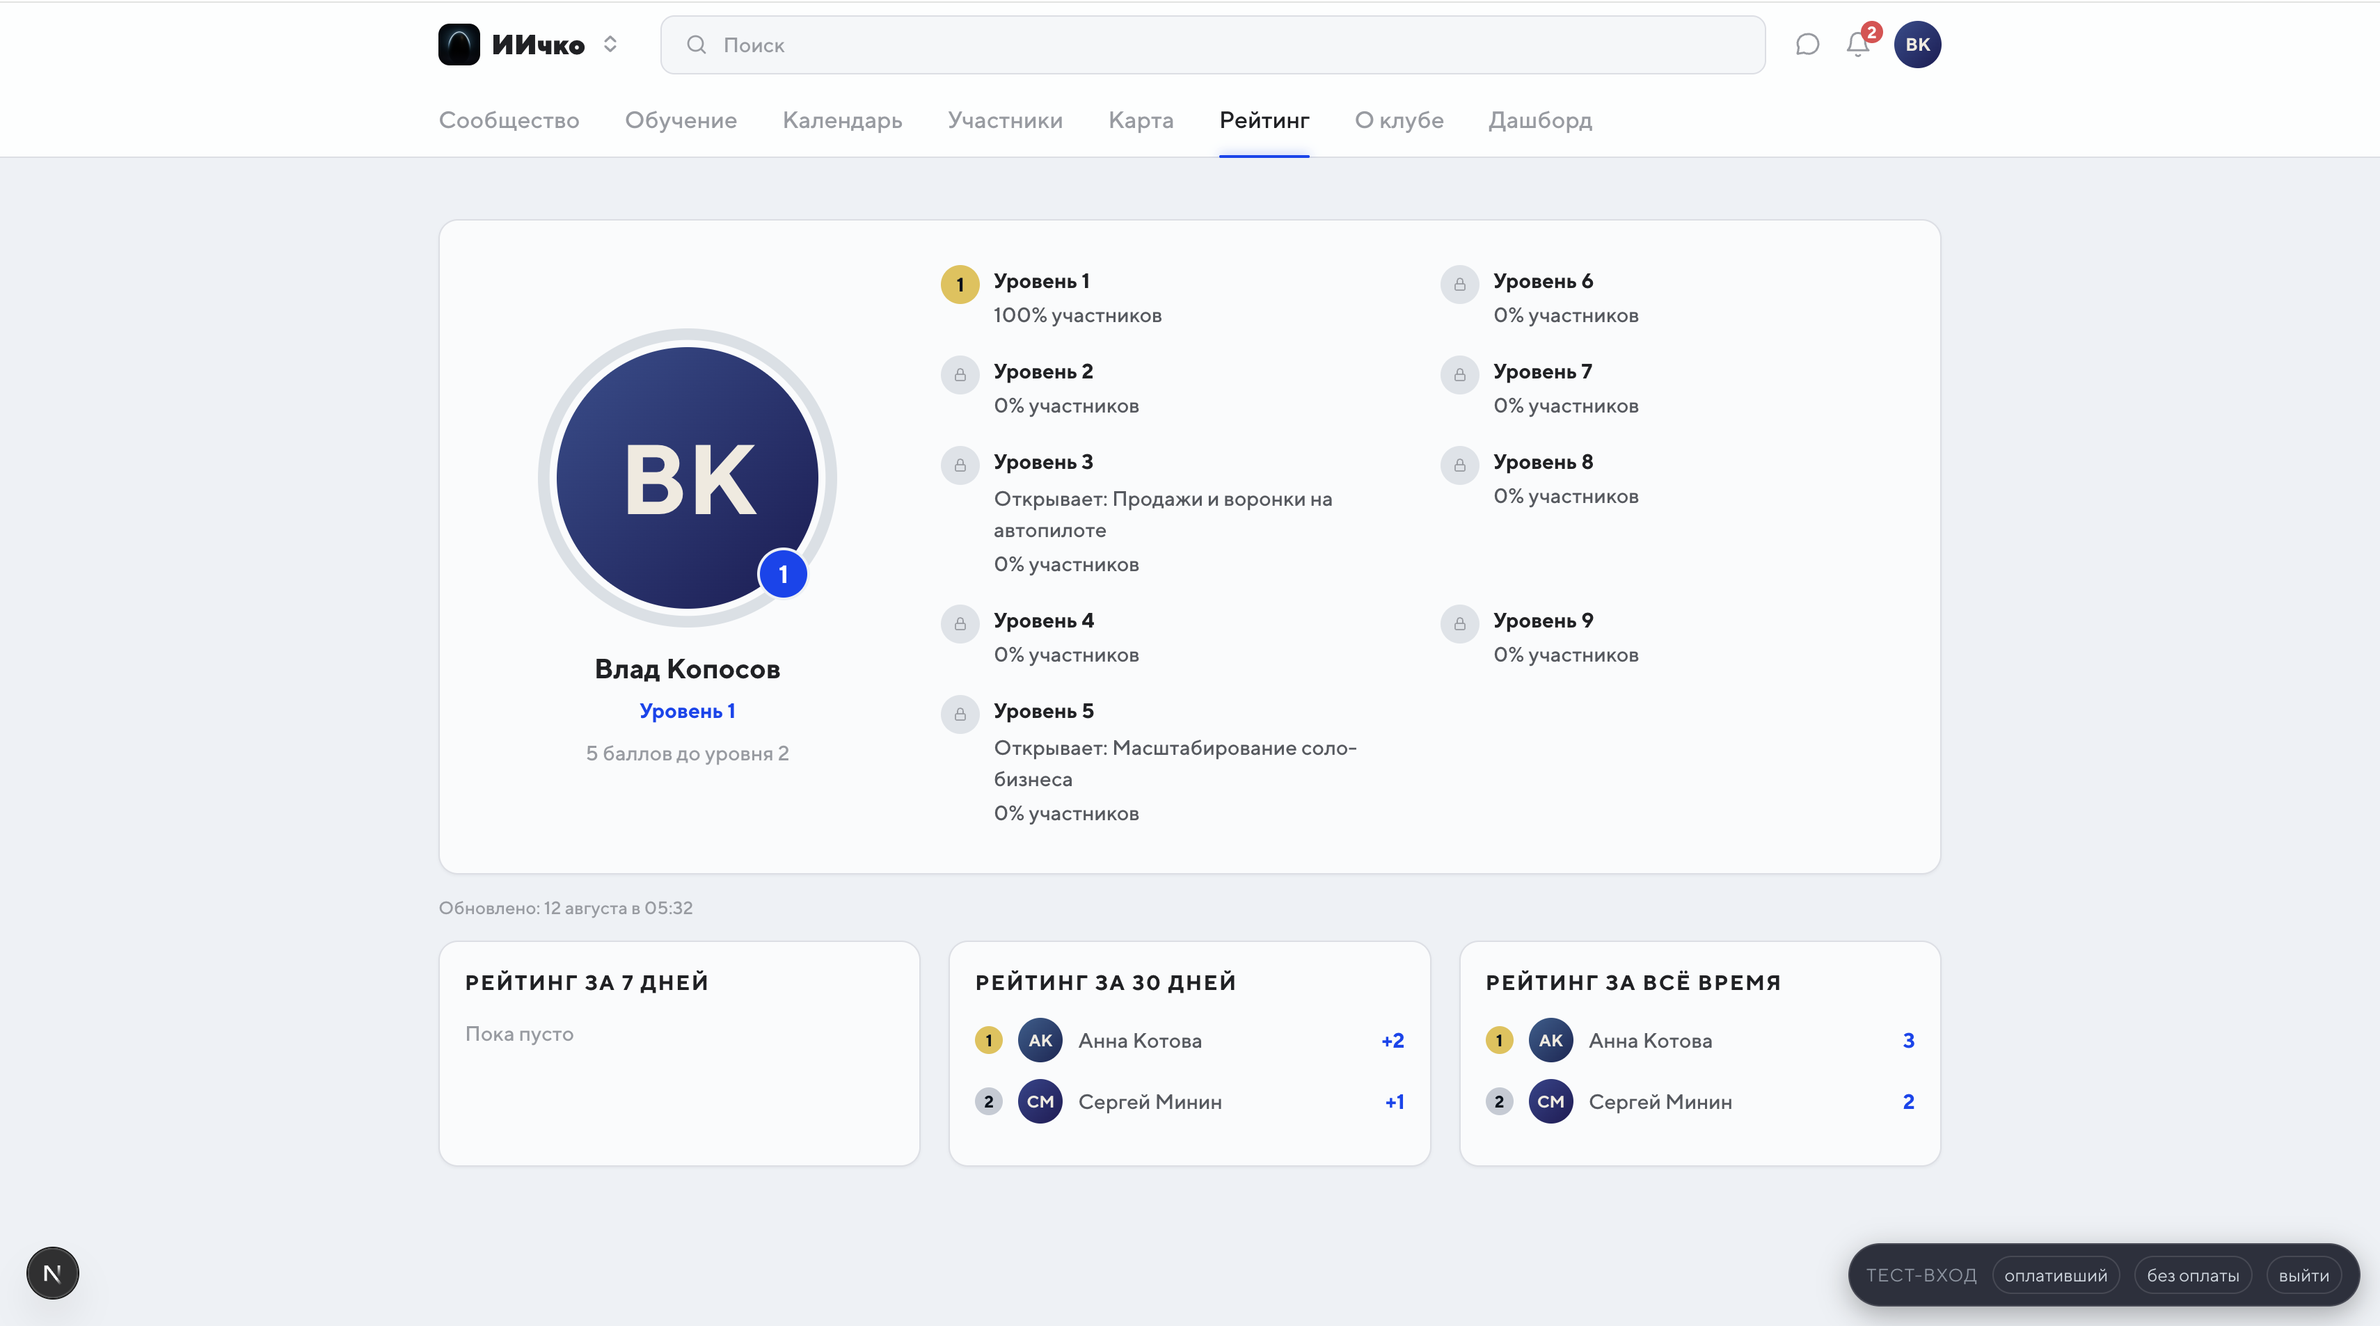The image size is (2380, 1326).
Task: Click the blue level 1 badge on avatar
Action: coord(783,575)
